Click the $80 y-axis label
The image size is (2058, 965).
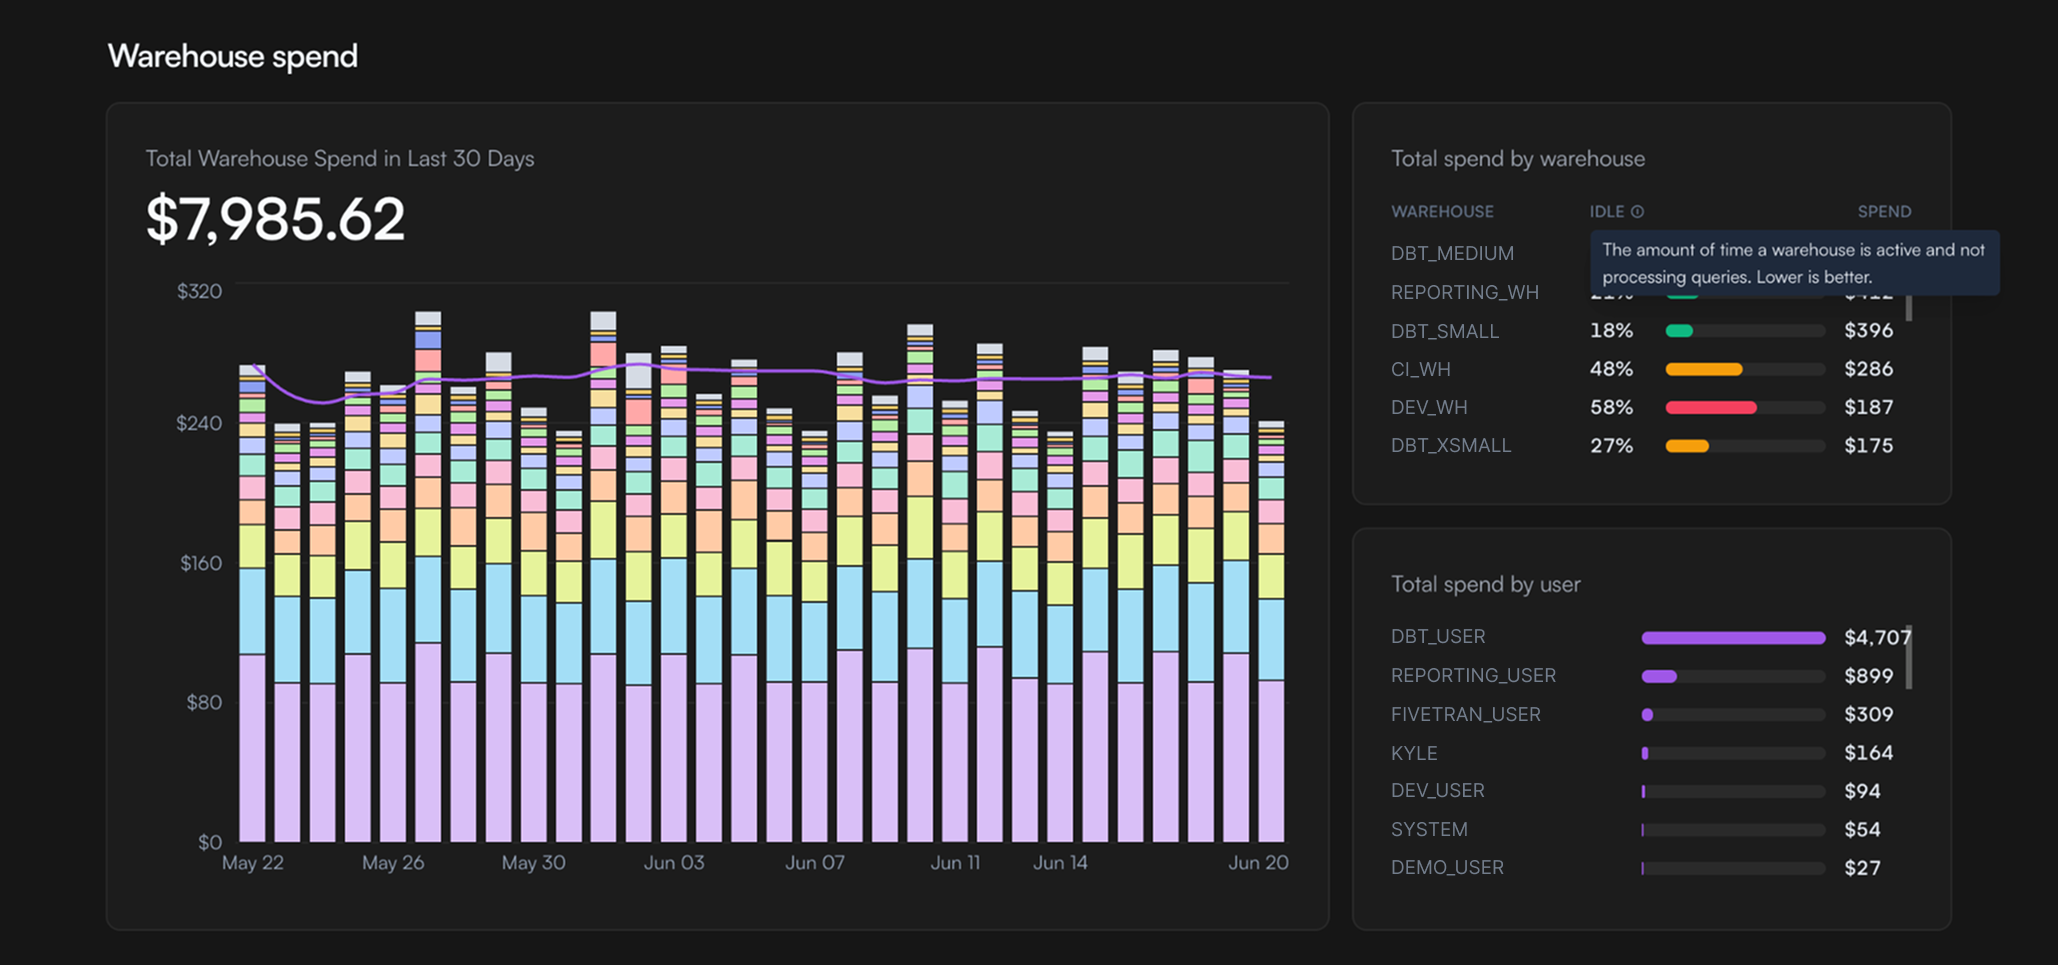coord(204,702)
